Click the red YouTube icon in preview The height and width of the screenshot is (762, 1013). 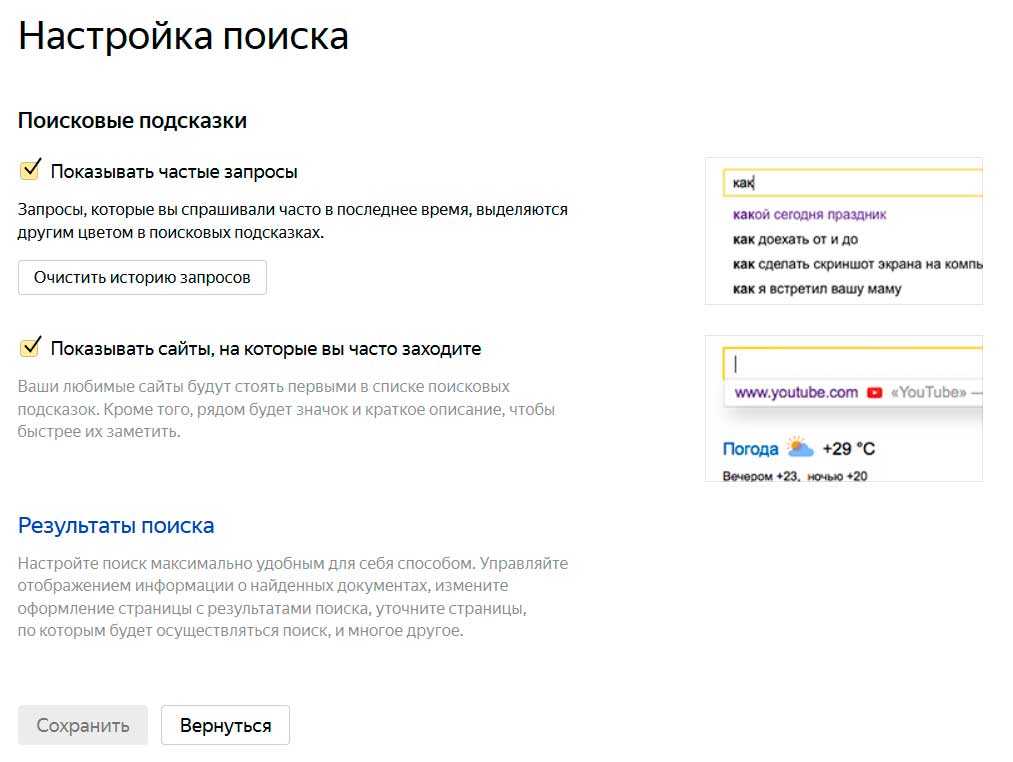pyautogui.click(x=874, y=392)
